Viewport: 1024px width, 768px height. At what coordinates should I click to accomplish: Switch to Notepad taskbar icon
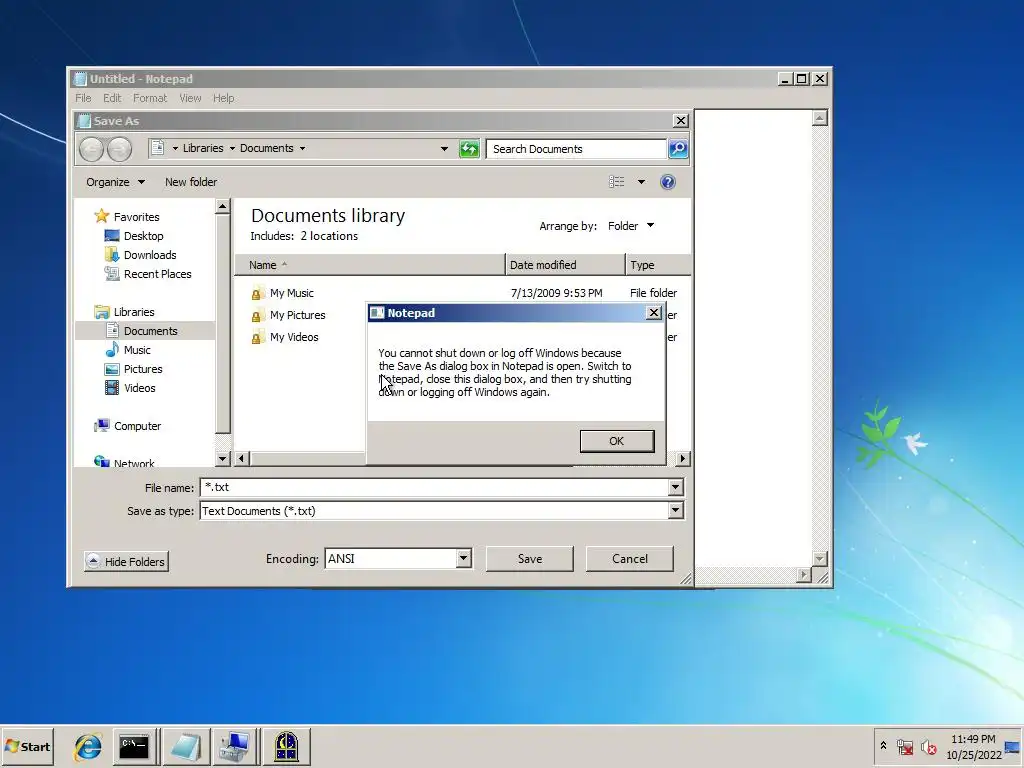185,746
